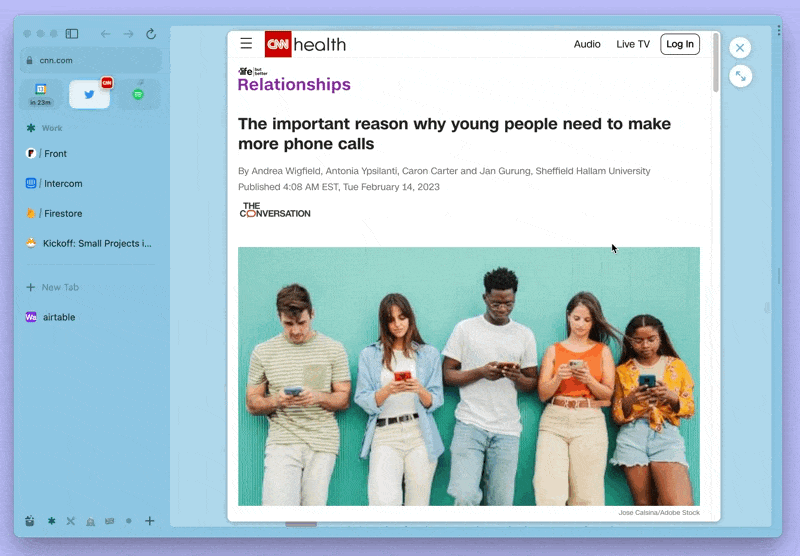Open the Kickoff: Small Projects tab
The image size is (800, 556).
point(90,243)
